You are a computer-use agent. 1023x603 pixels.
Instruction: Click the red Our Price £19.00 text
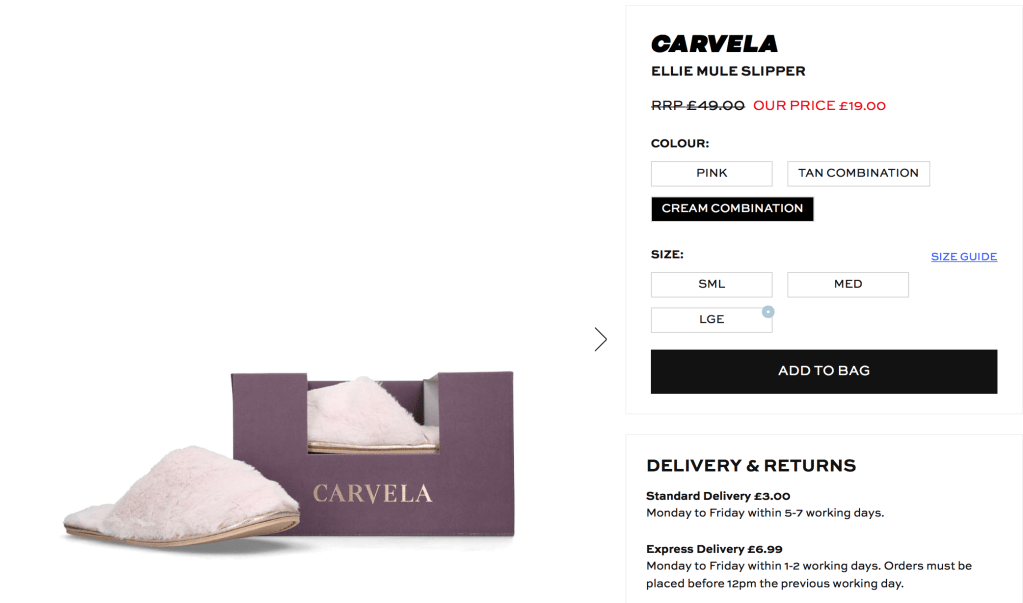819,106
